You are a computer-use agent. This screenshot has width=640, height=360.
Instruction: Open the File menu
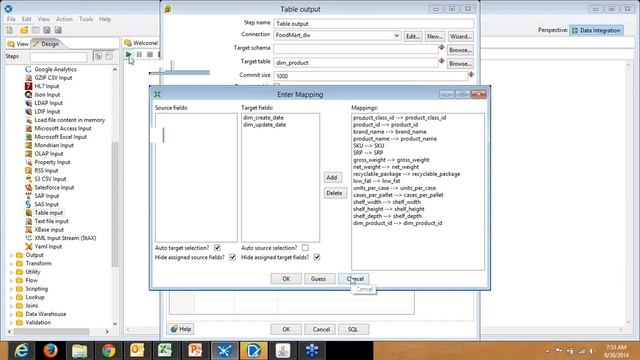pos(11,19)
